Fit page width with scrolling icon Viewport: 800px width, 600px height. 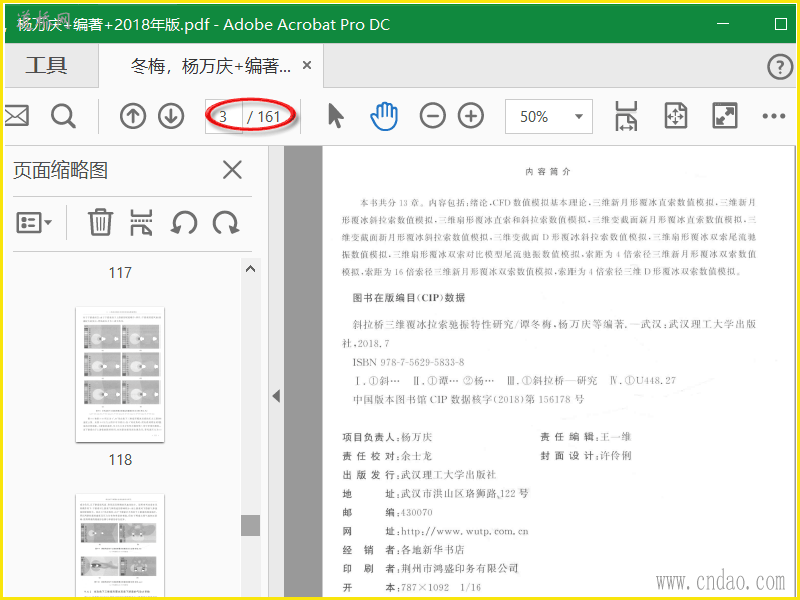626,116
